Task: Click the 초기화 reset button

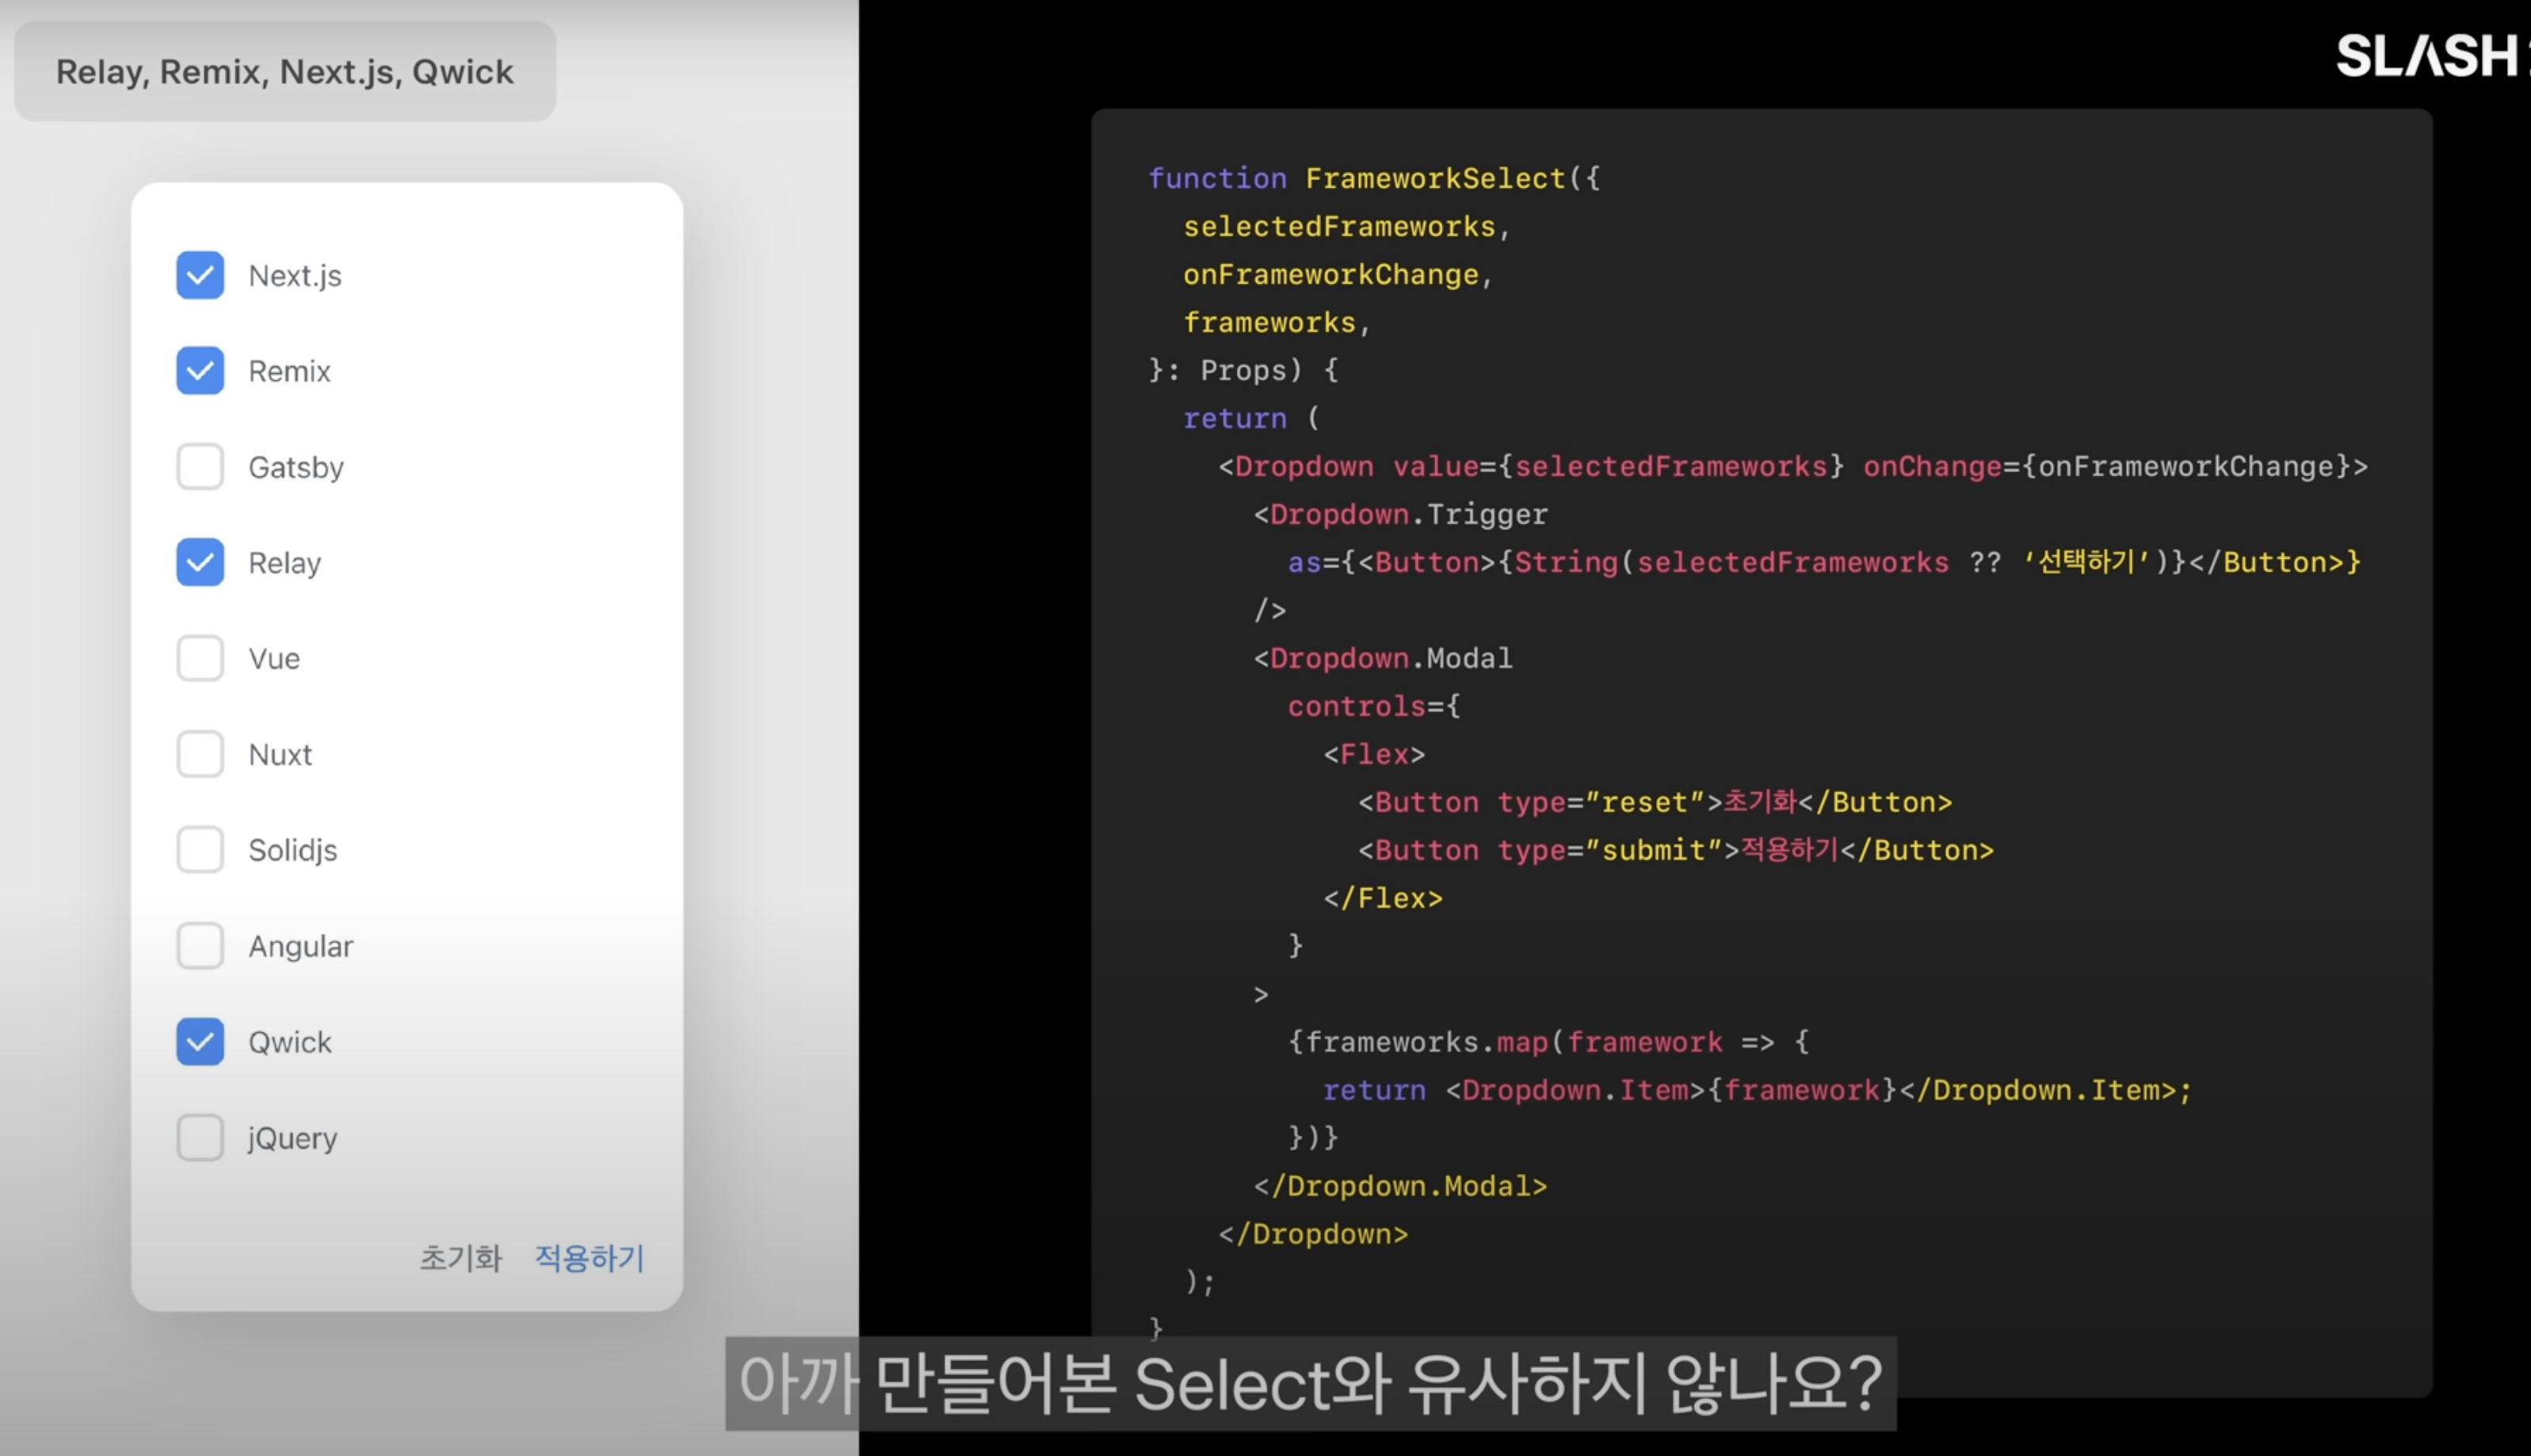Action: (x=461, y=1258)
